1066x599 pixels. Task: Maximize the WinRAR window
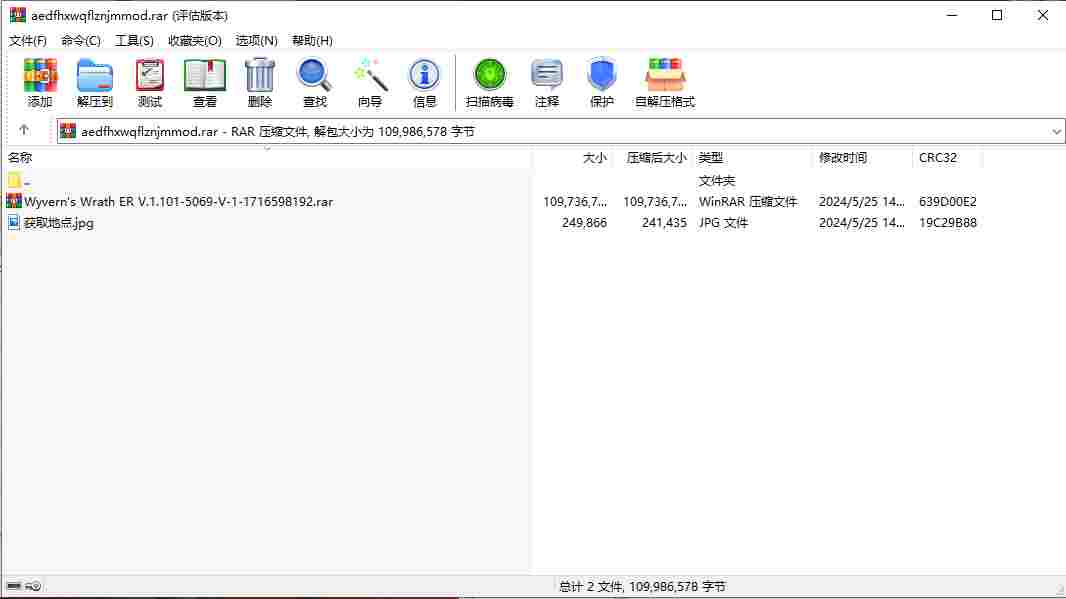click(x=997, y=15)
